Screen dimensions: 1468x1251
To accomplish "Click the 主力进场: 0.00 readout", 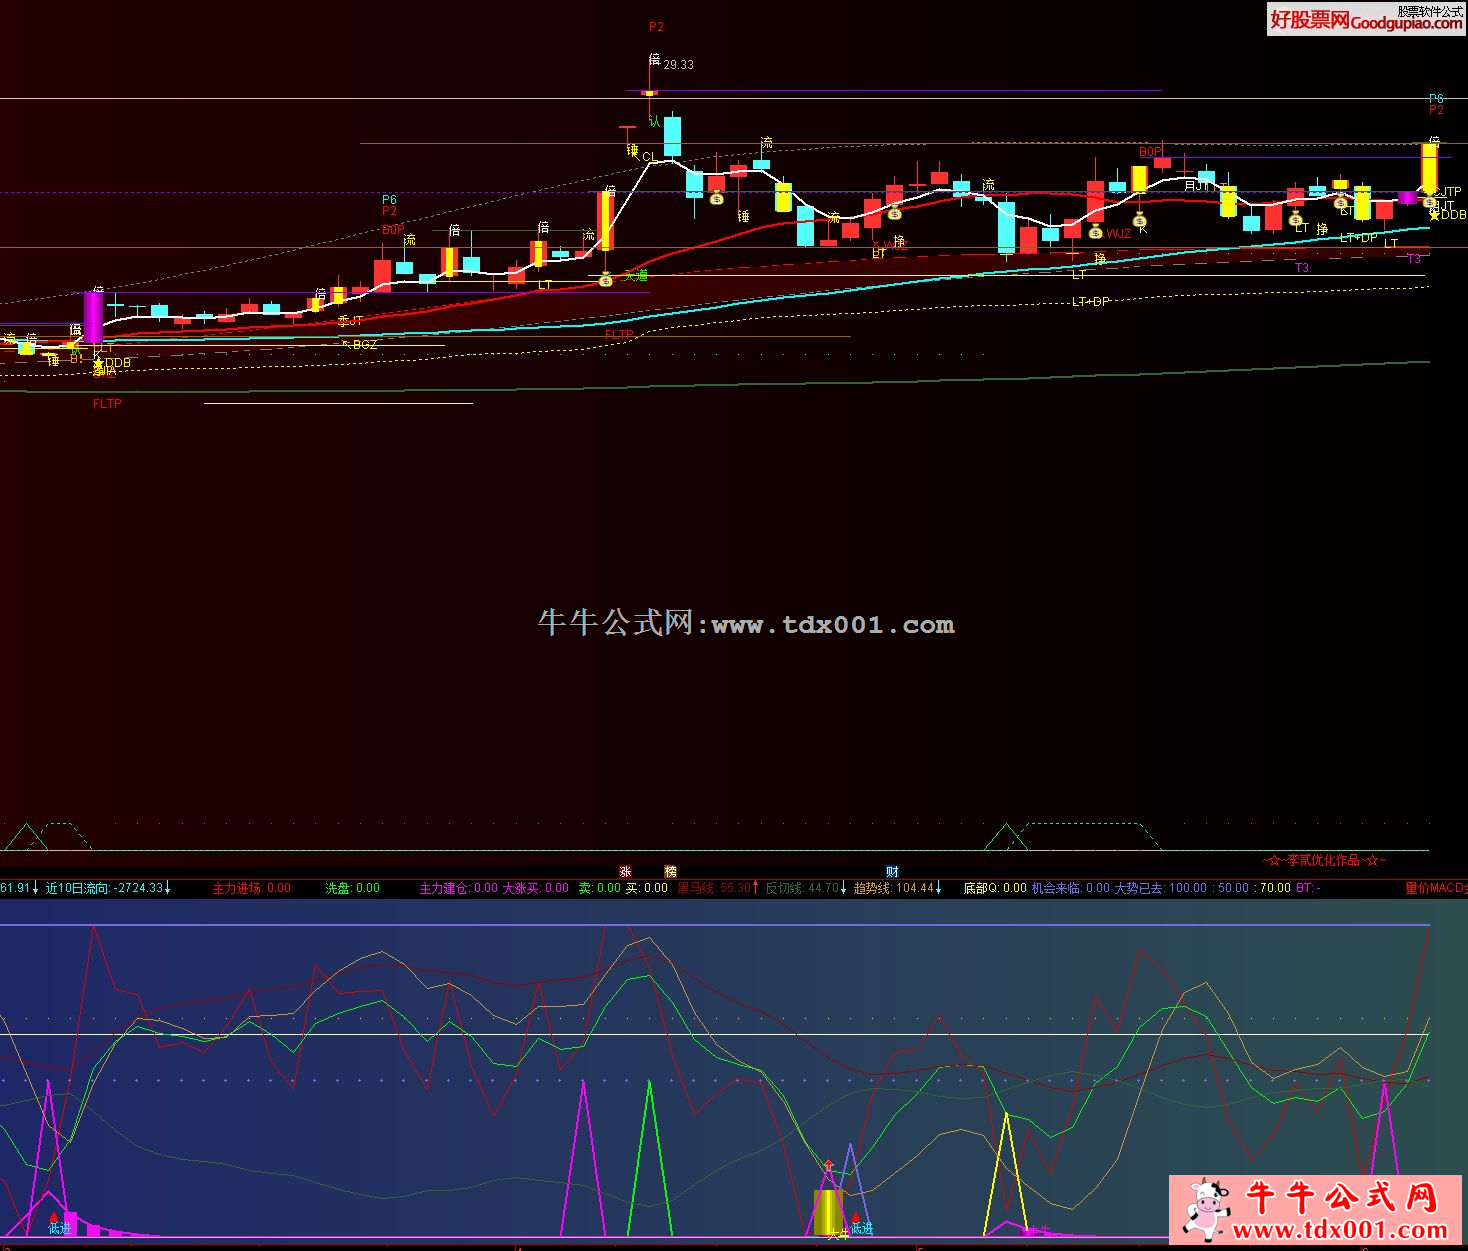I will click(252, 888).
